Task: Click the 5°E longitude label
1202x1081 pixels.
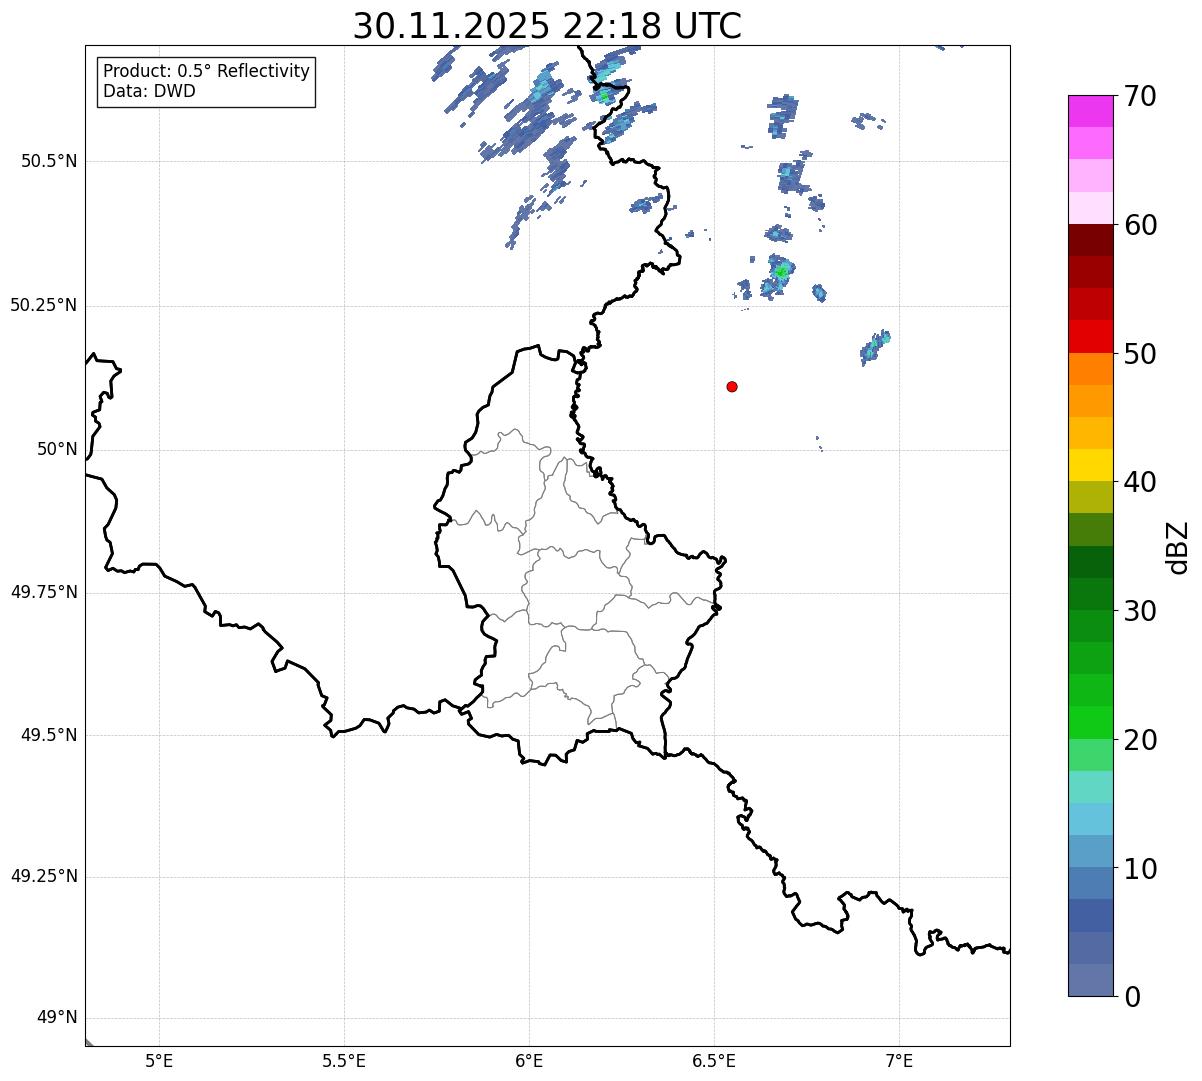Action: point(159,1060)
